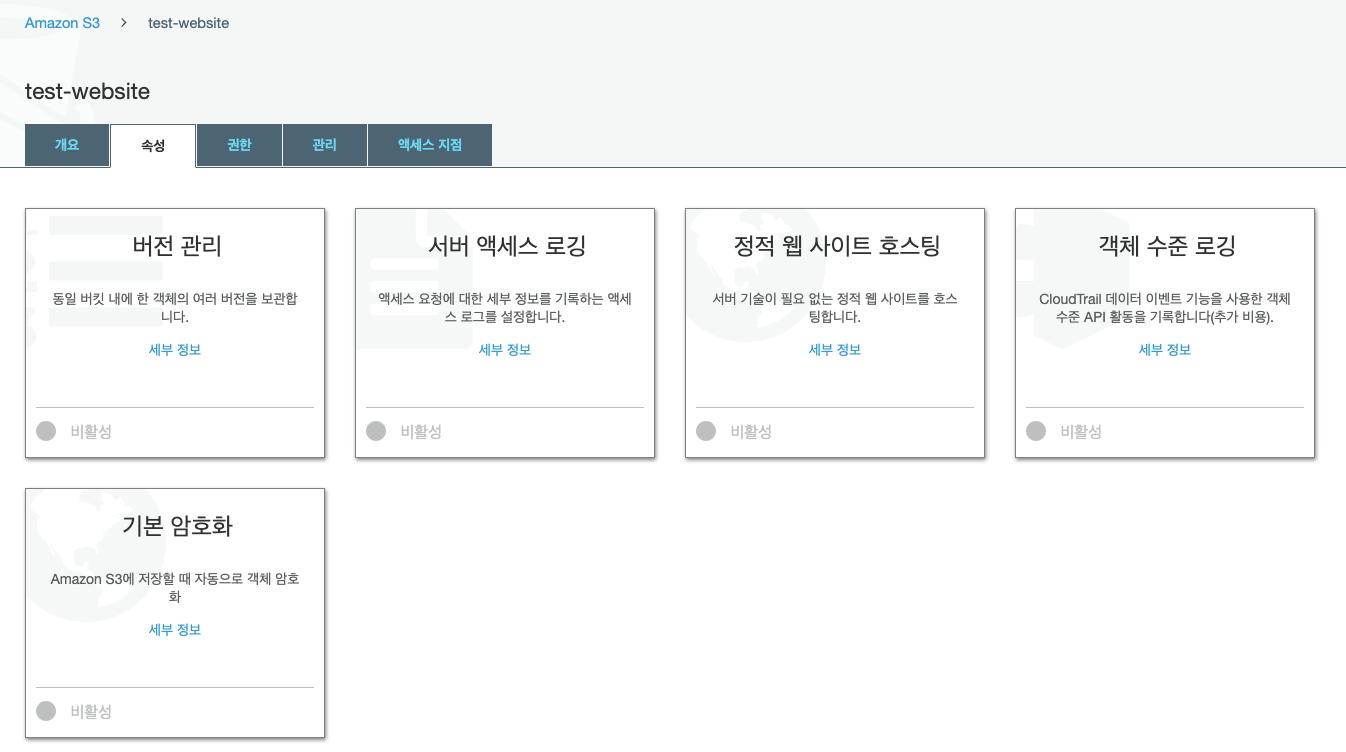Click the 정적 웹 사이트 호스팅 description text
Screen dimensions: 1346x752
[x=835, y=308]
